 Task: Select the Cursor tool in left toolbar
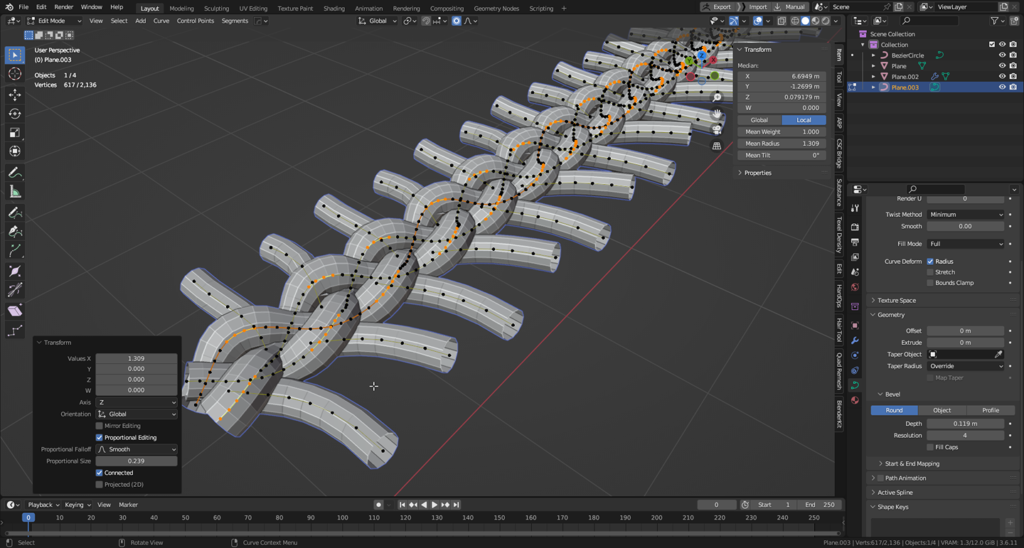coord(15,74)
